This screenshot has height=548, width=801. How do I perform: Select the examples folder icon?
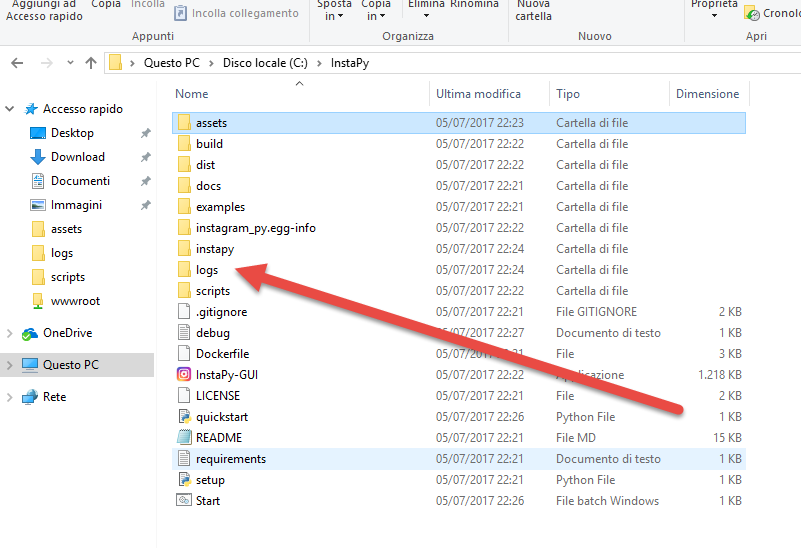184,206
